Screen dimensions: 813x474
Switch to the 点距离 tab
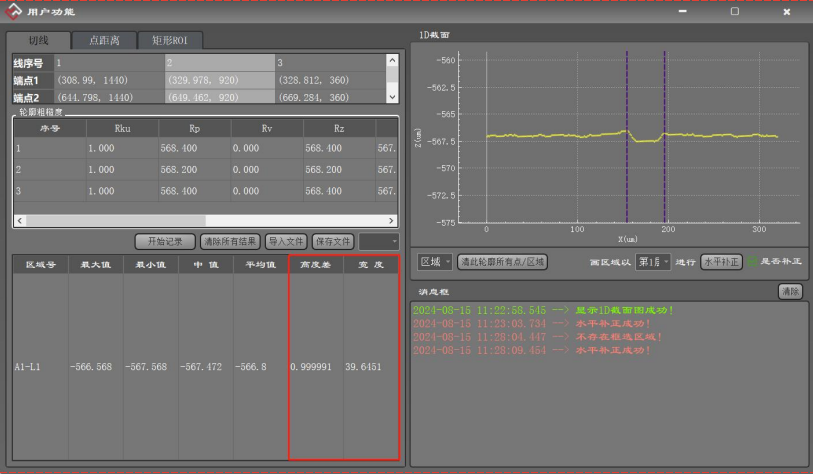coord(104,41)
